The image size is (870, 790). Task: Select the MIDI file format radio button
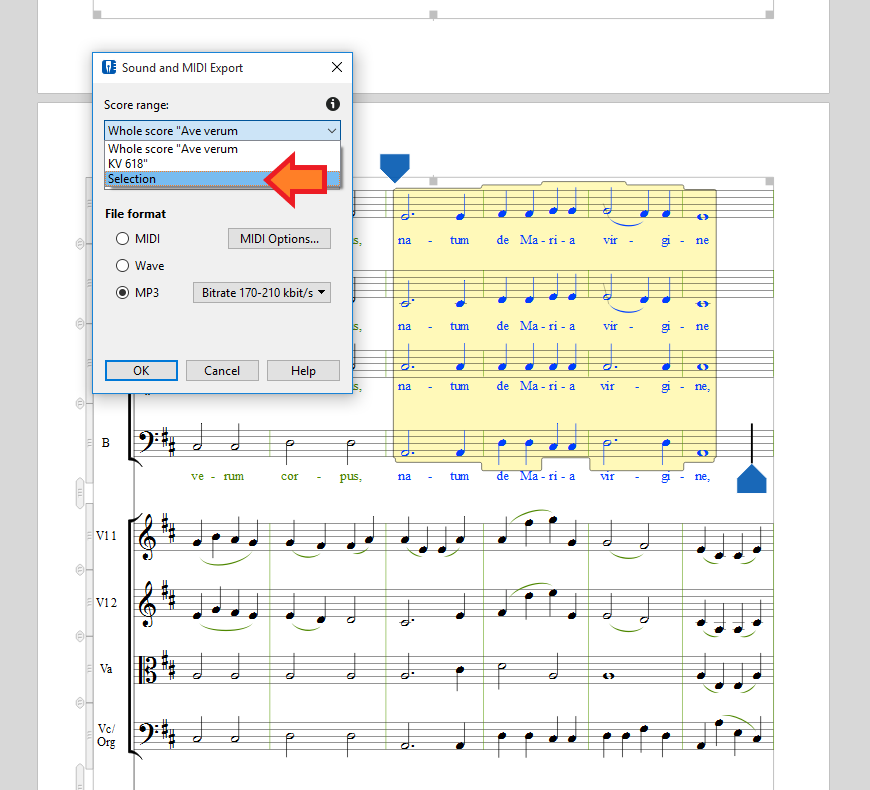123,239
